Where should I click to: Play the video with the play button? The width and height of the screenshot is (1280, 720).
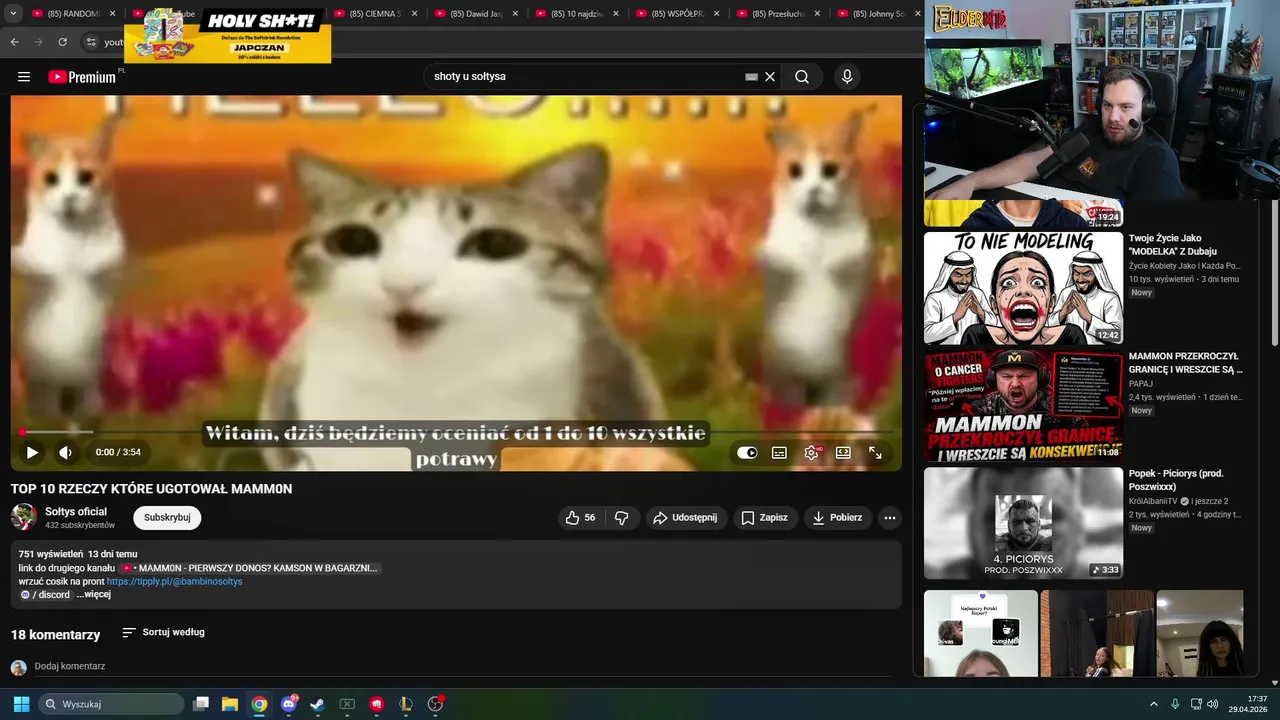click(x=32, y=452)
